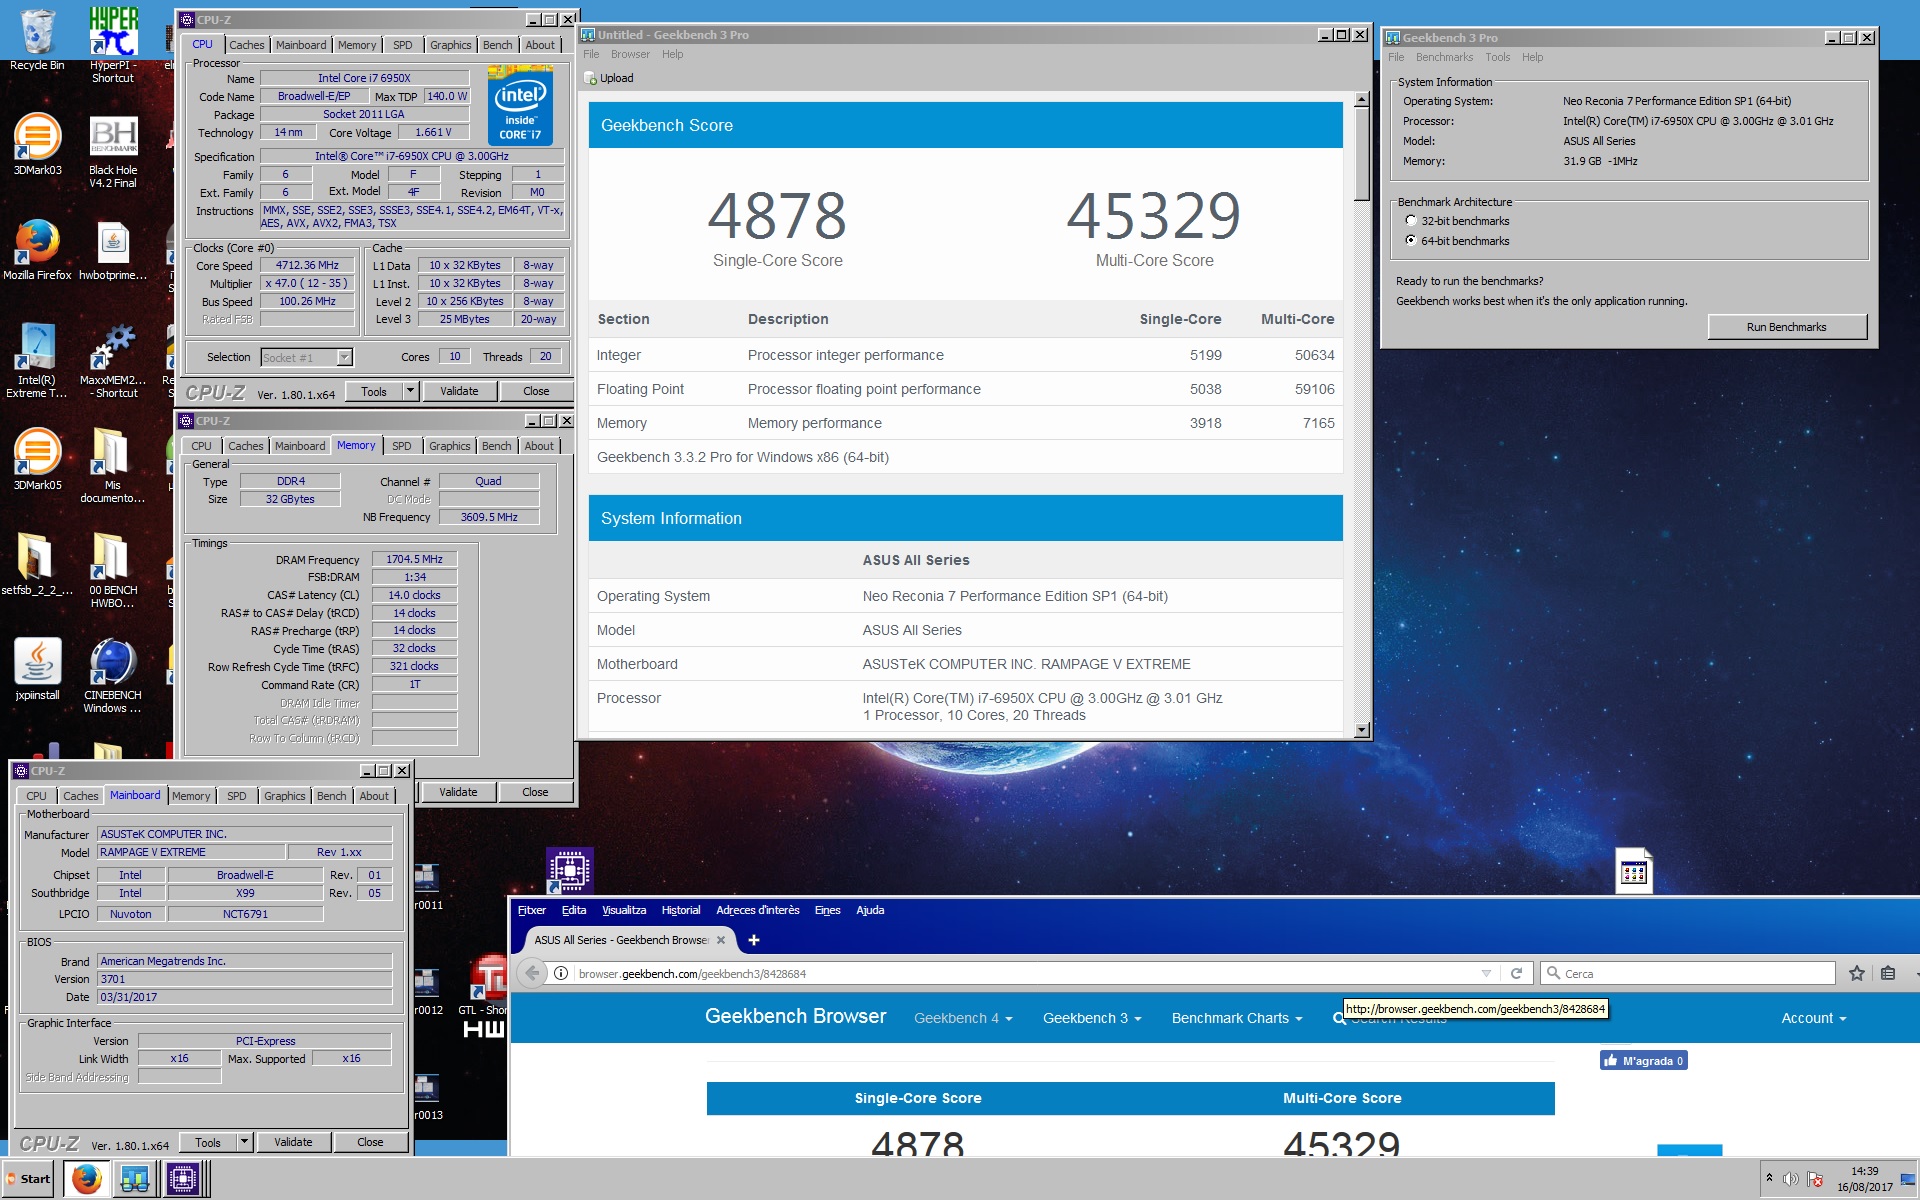Click site information icon in address bar

pos(561,973)
